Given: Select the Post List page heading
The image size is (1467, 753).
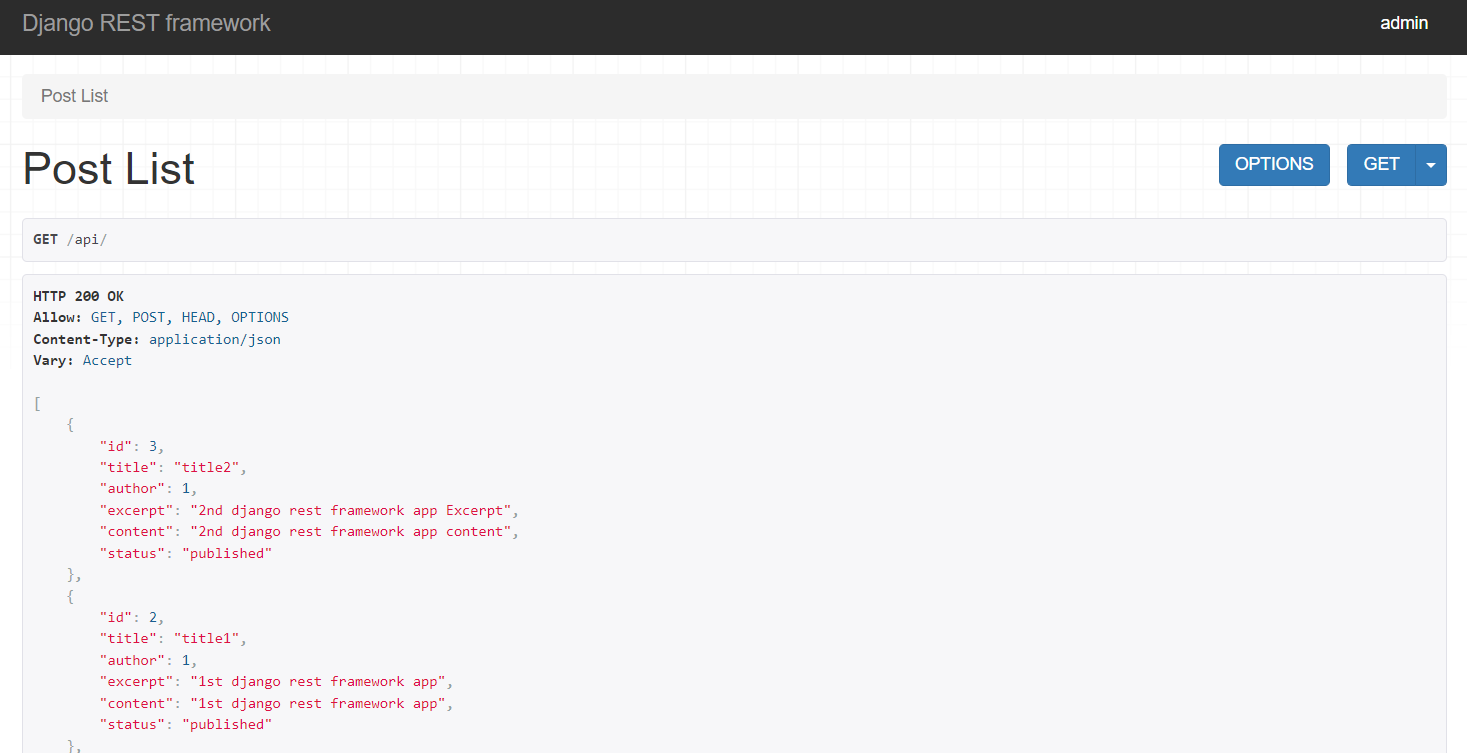Looking at the screenshot, I should click(109, 168).
